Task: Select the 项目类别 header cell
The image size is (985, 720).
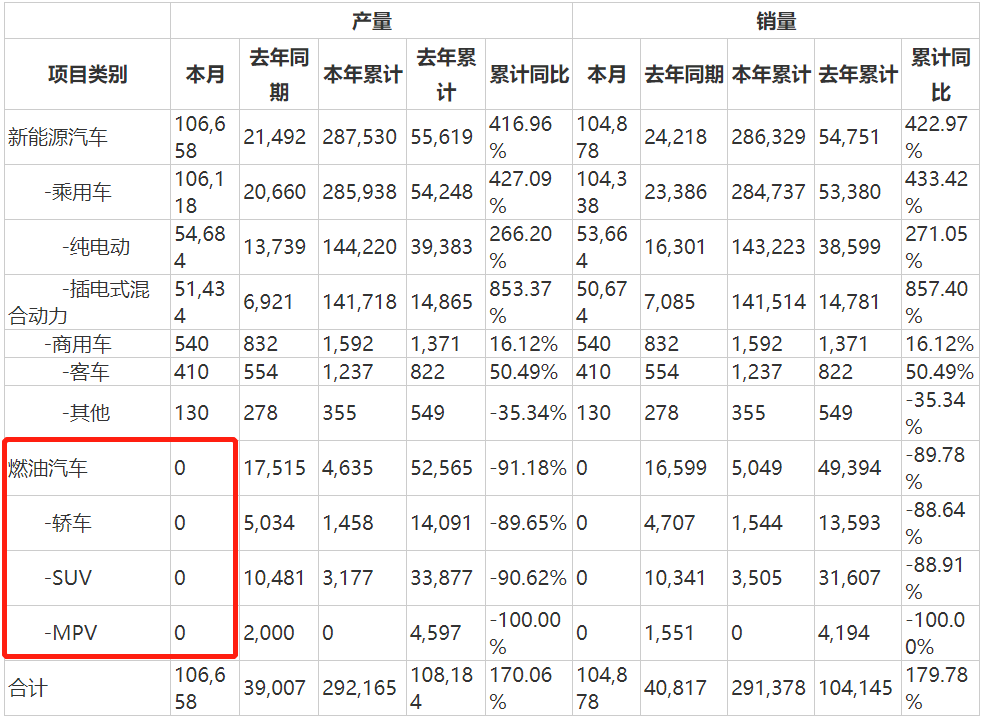Action: (x=87, y=75)
